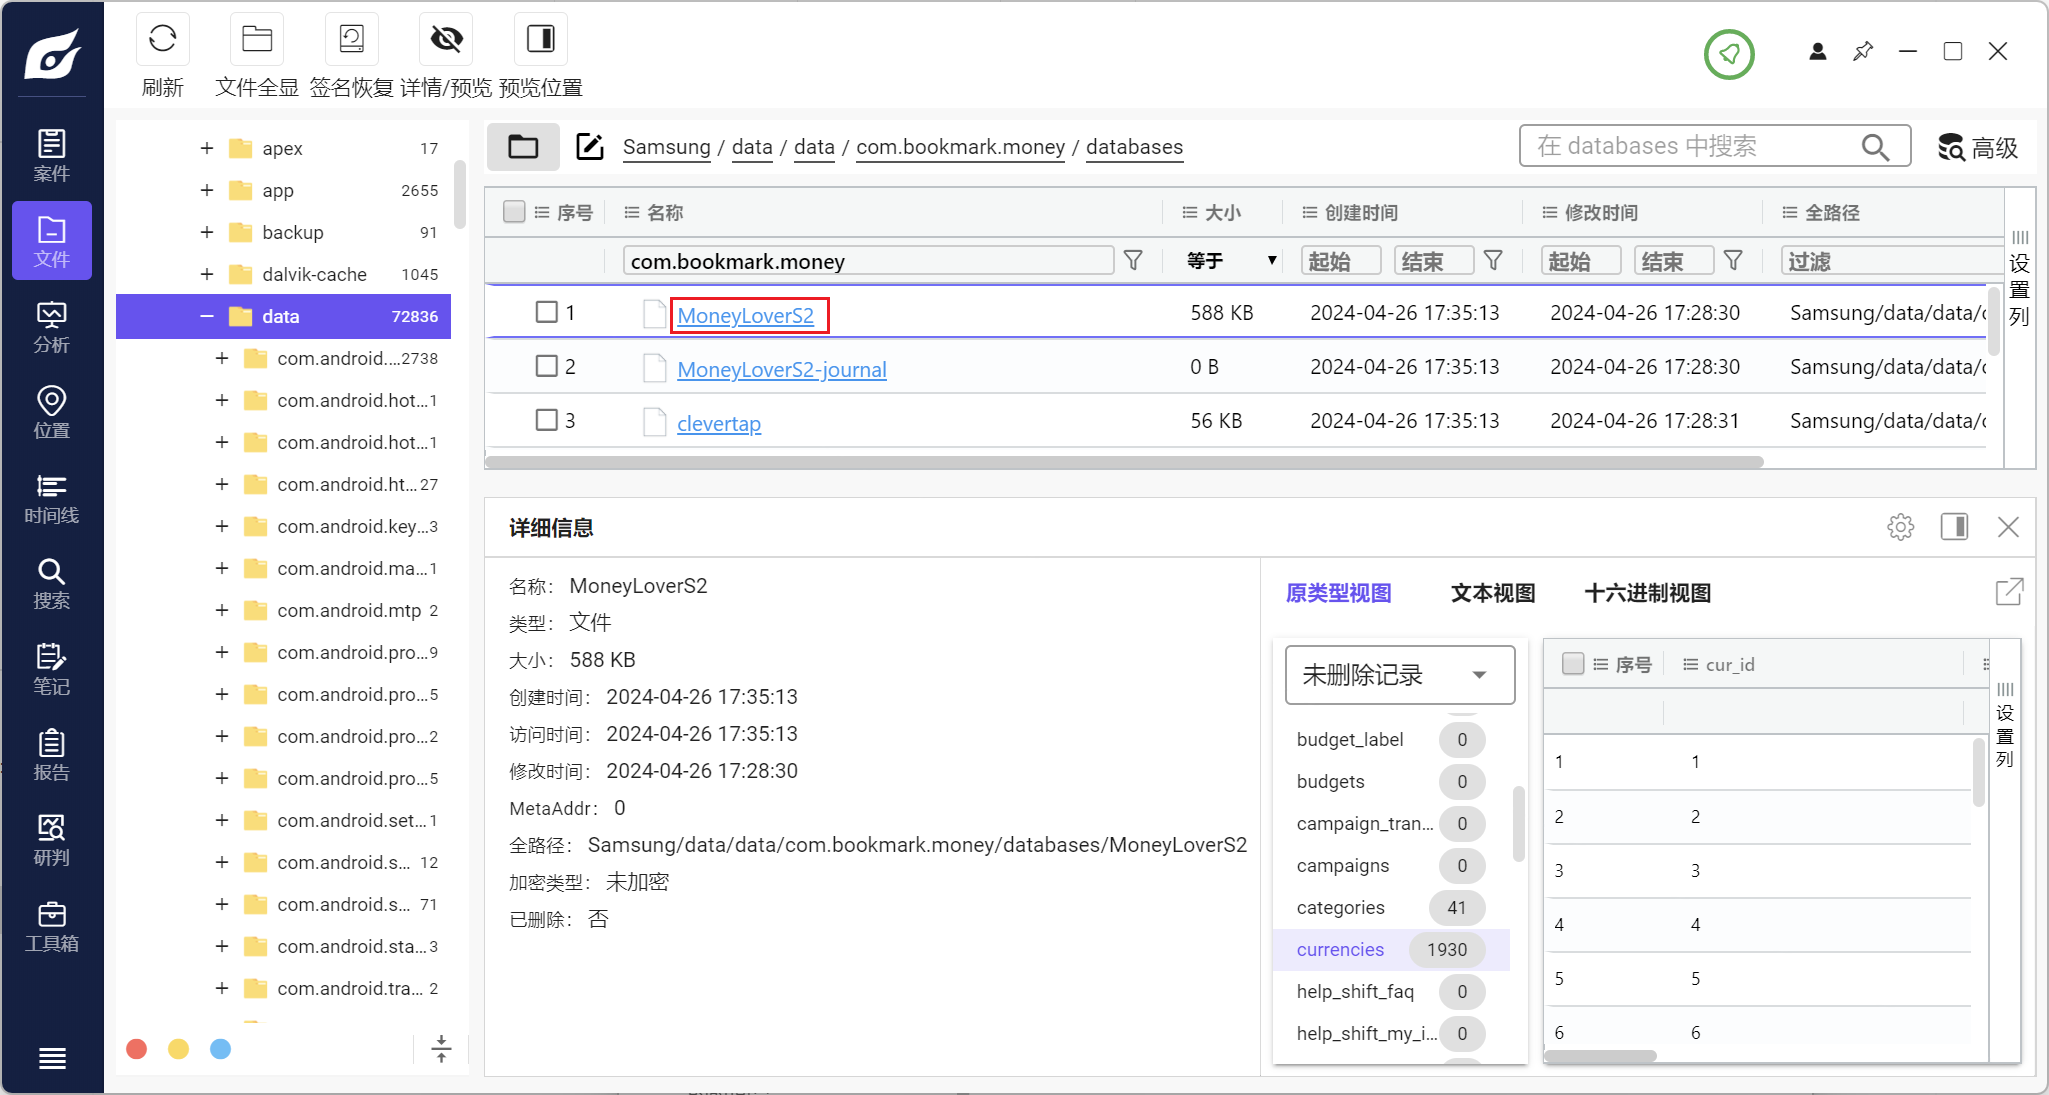
Task: Click the pin window icon
Action: pos(1863,51)
